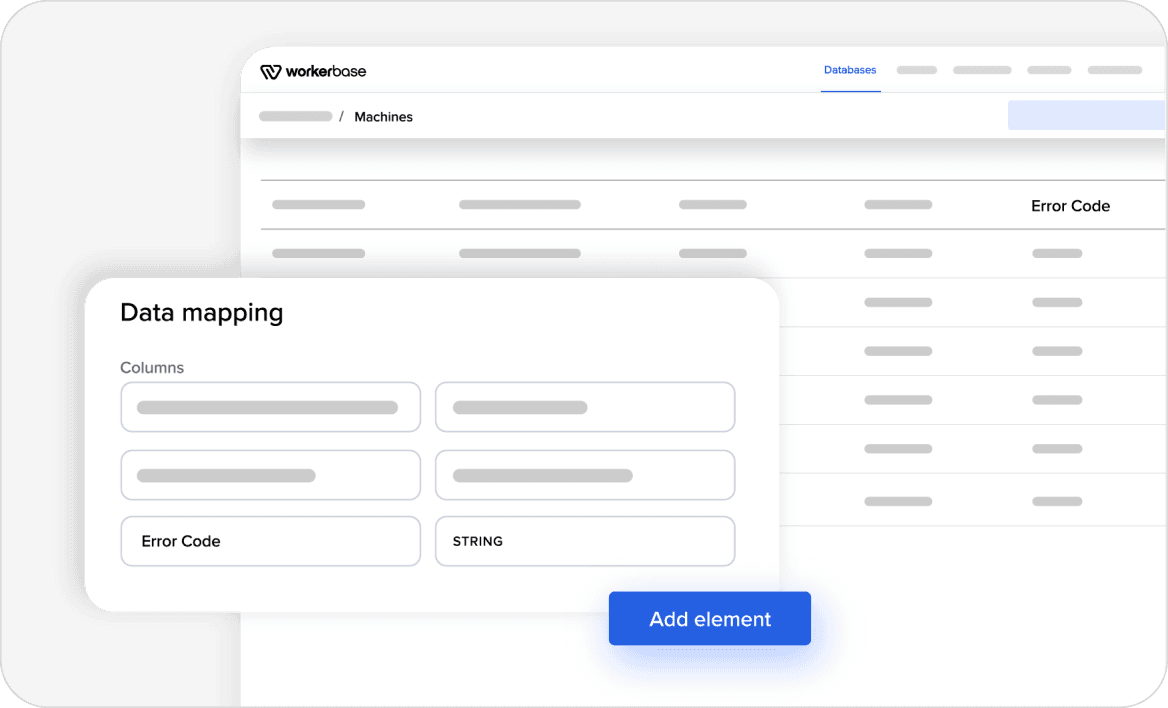This screenshot has height=708, width=1168.
Task: Click the Machines breadcrumb
Action: [383, 117]
